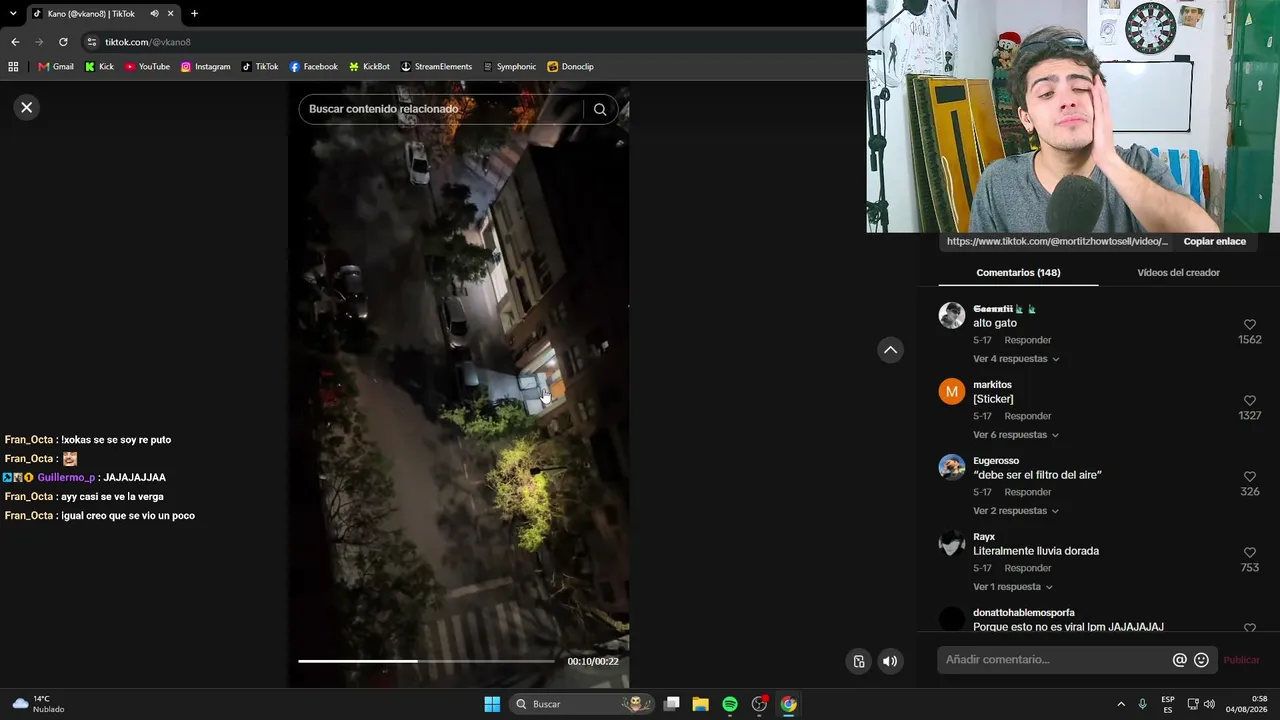This screenshot has width=1280, height=720.
Task: Open the Kick bookmark
Action: pyautogui.click(x=99, y=67)
